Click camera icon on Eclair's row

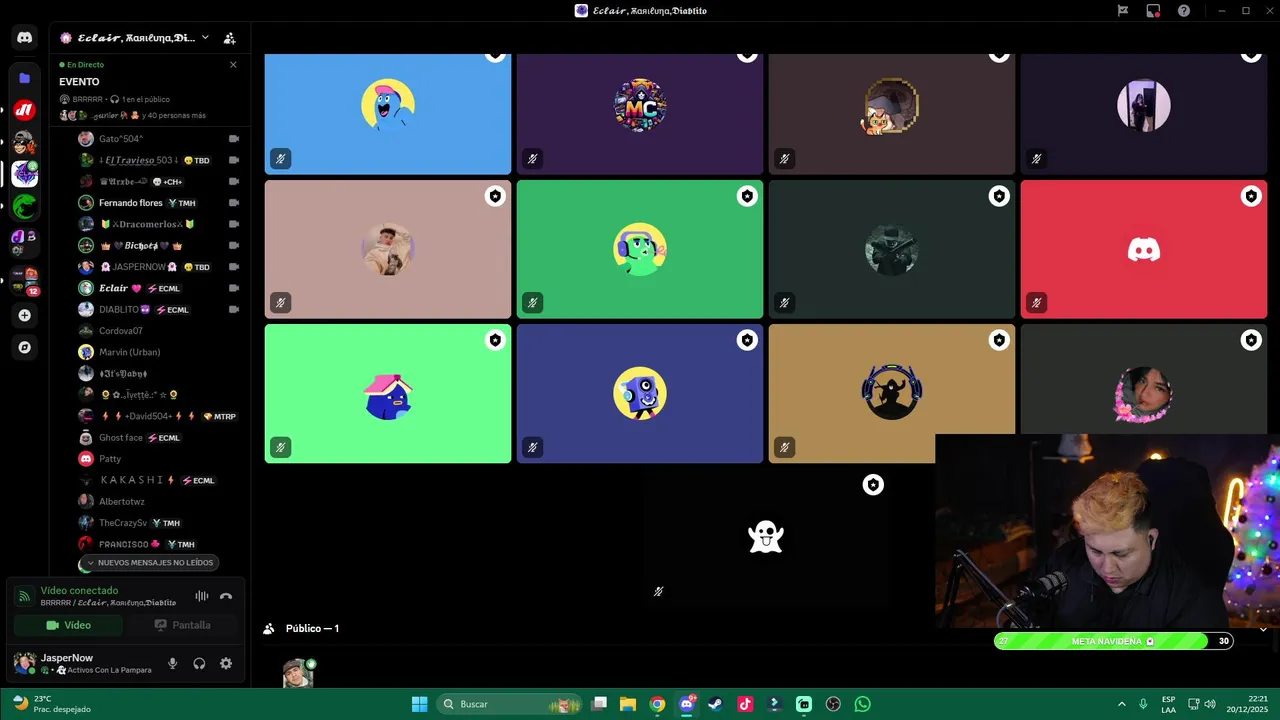coord(233,288)
